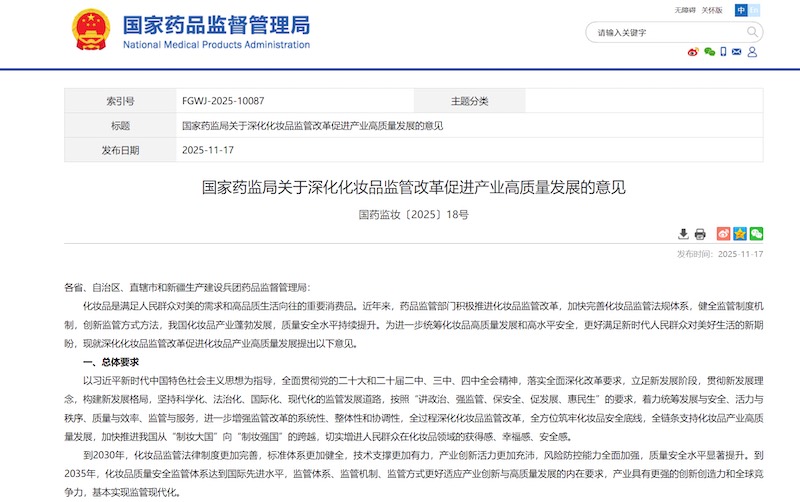The image size is (800, 502).
Task: Click the search magnifier icon
Action: (751, 32)
